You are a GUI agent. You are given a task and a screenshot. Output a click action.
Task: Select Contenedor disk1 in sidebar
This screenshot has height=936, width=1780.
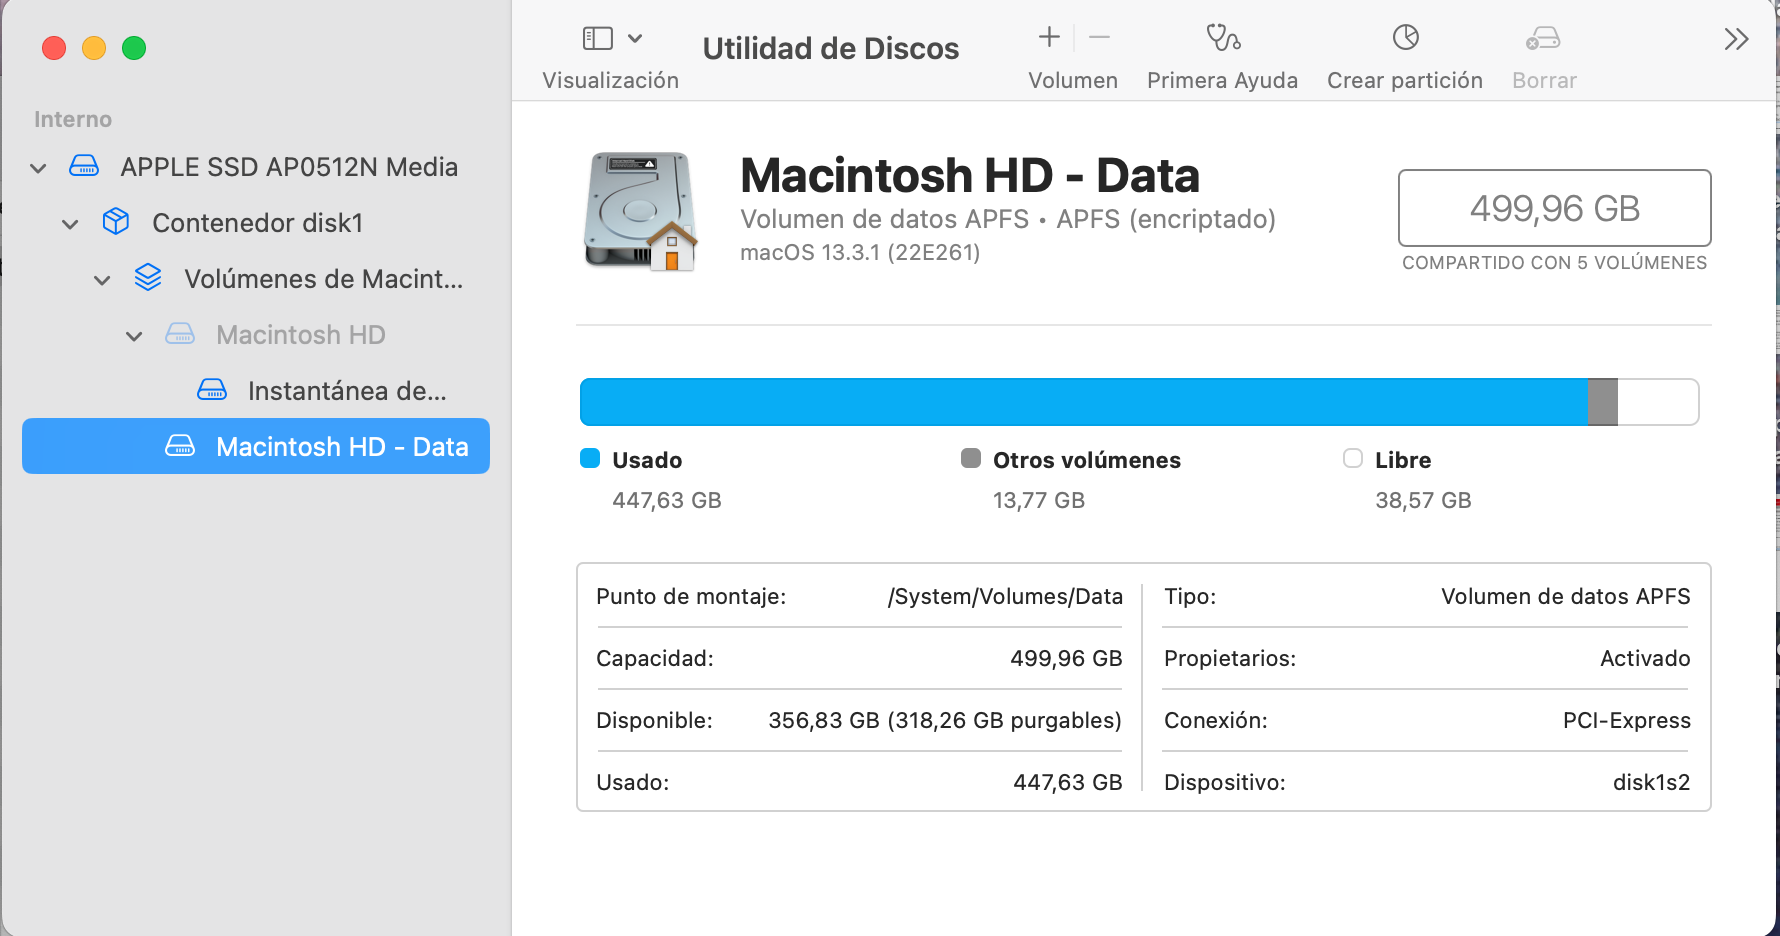(257, 223)
